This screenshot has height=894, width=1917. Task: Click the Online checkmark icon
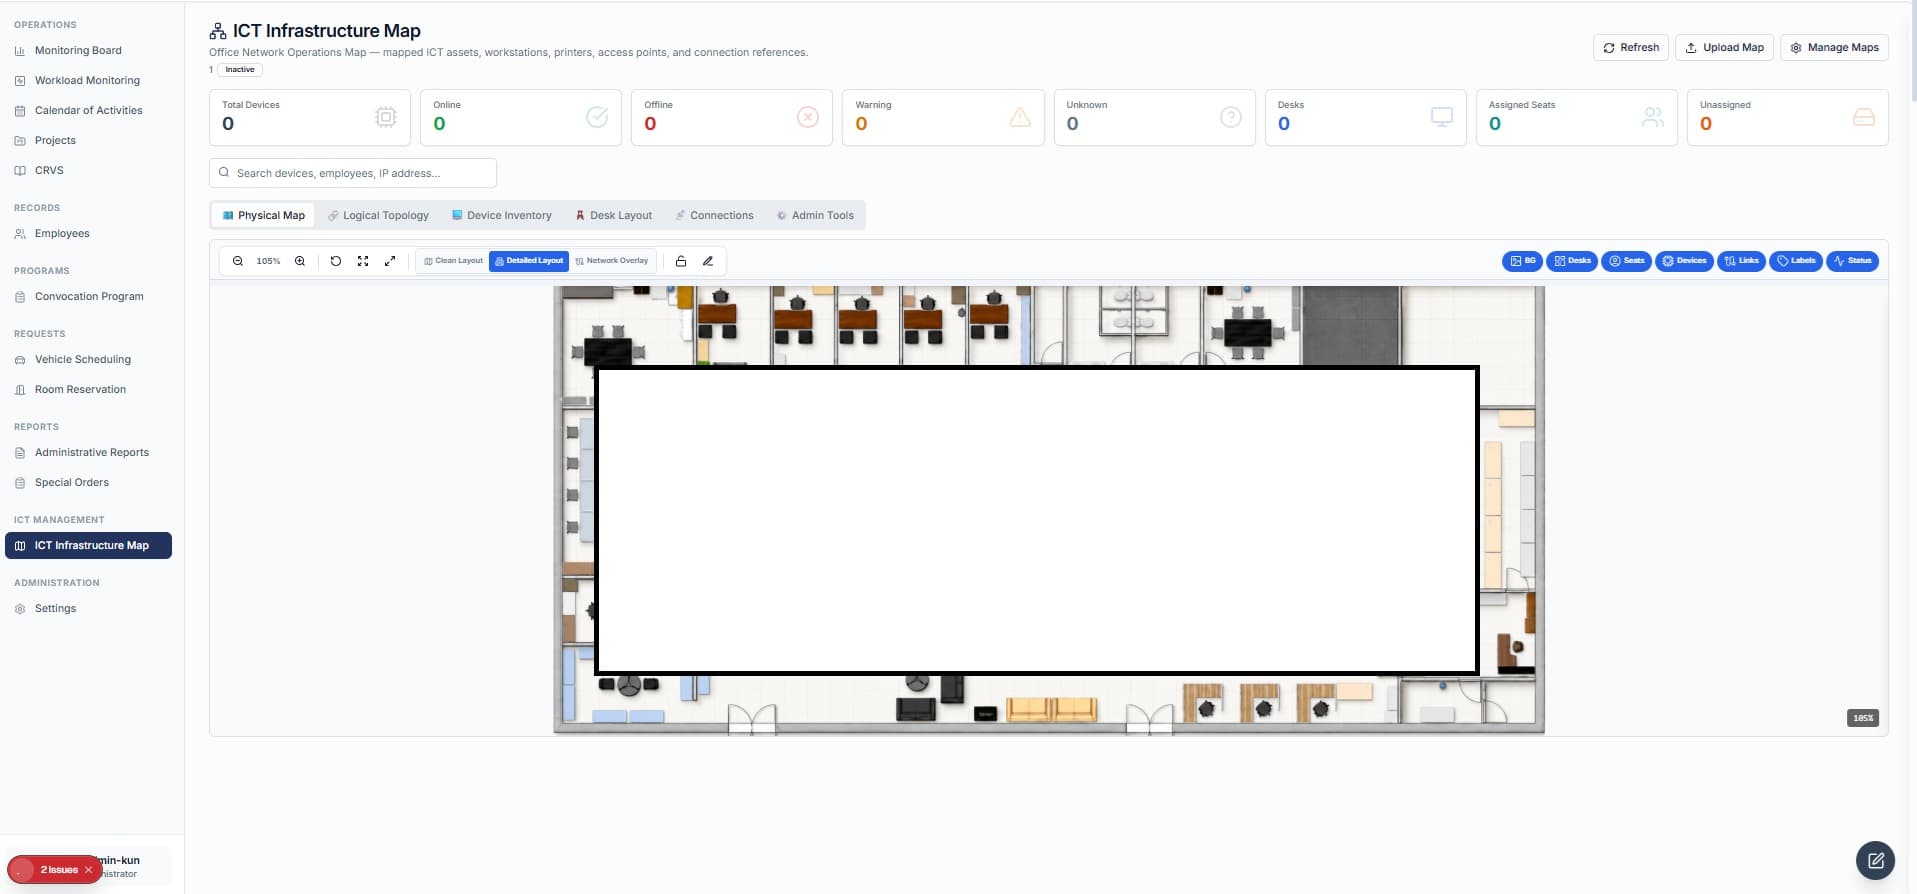coord(597,117)
